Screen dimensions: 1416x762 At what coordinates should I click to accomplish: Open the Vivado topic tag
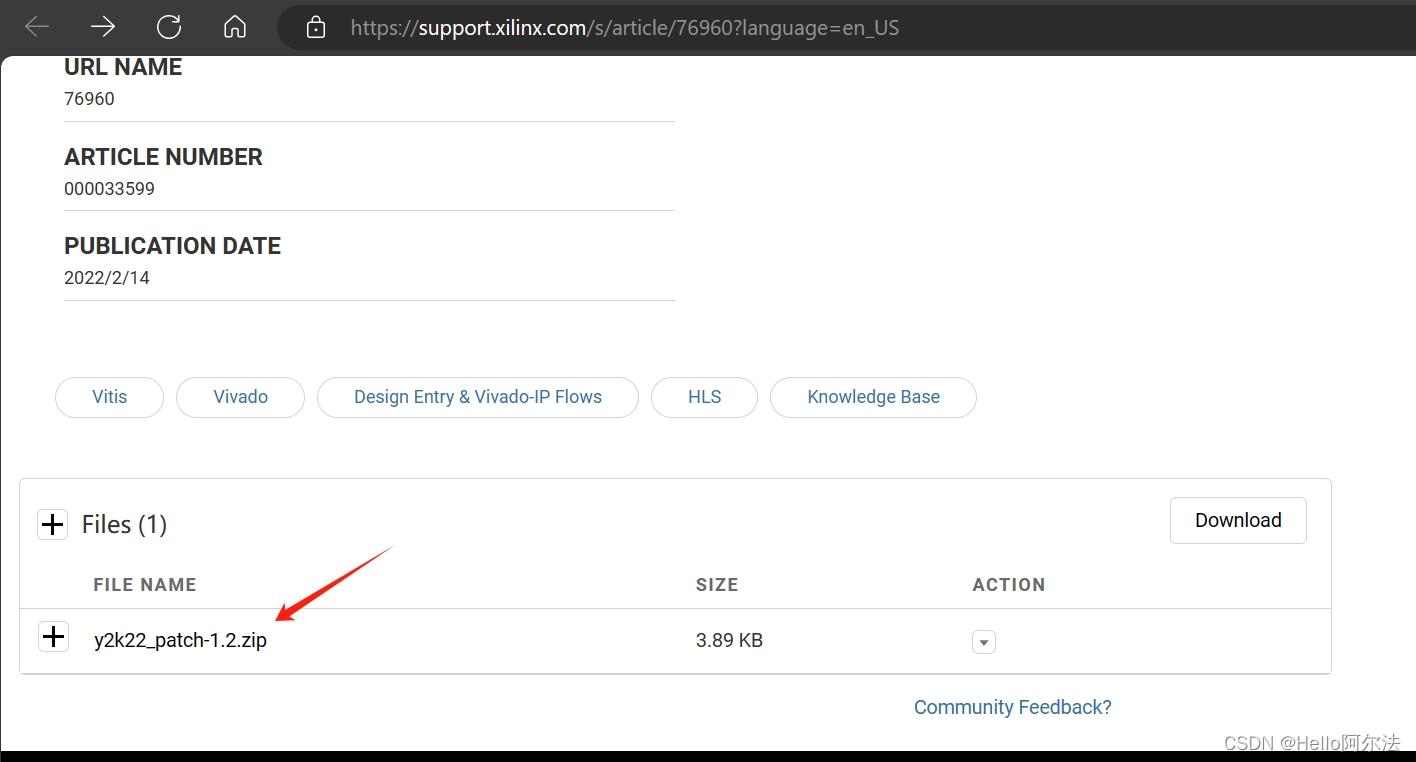(x=241, y=397)
